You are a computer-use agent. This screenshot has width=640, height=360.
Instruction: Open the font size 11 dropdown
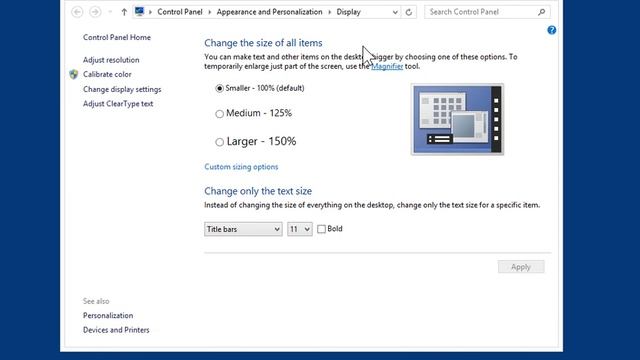point(300,229)
